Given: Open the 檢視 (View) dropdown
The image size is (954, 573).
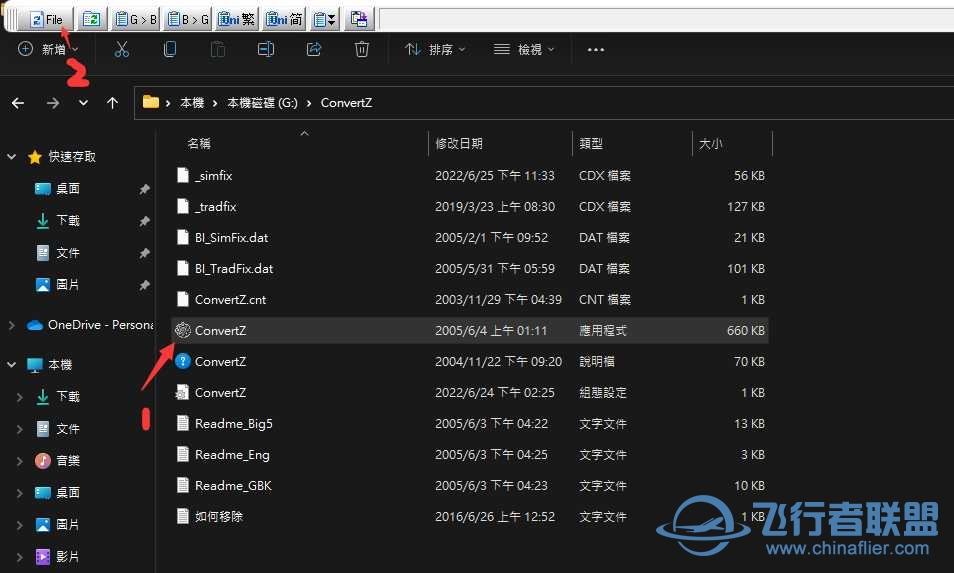Looking at the screenshot, I should (x=524, y=49).
